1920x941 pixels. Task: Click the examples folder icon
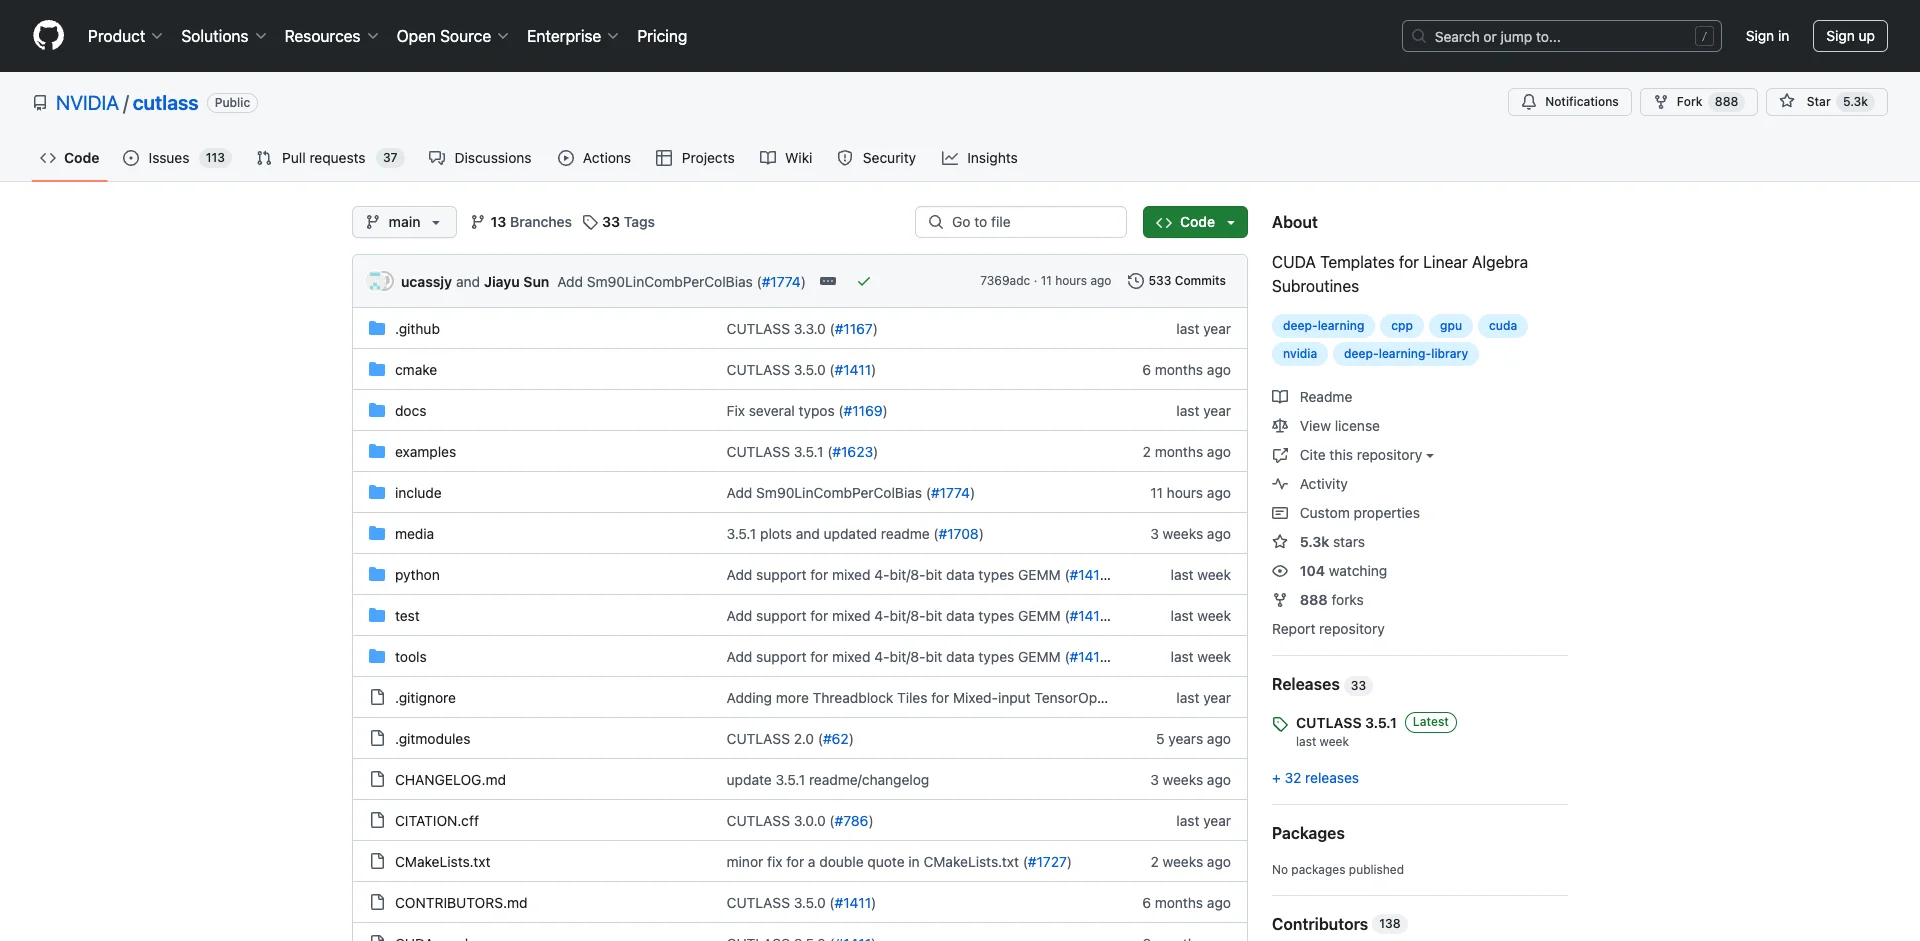pyautogui.click(x=377, y=451)
